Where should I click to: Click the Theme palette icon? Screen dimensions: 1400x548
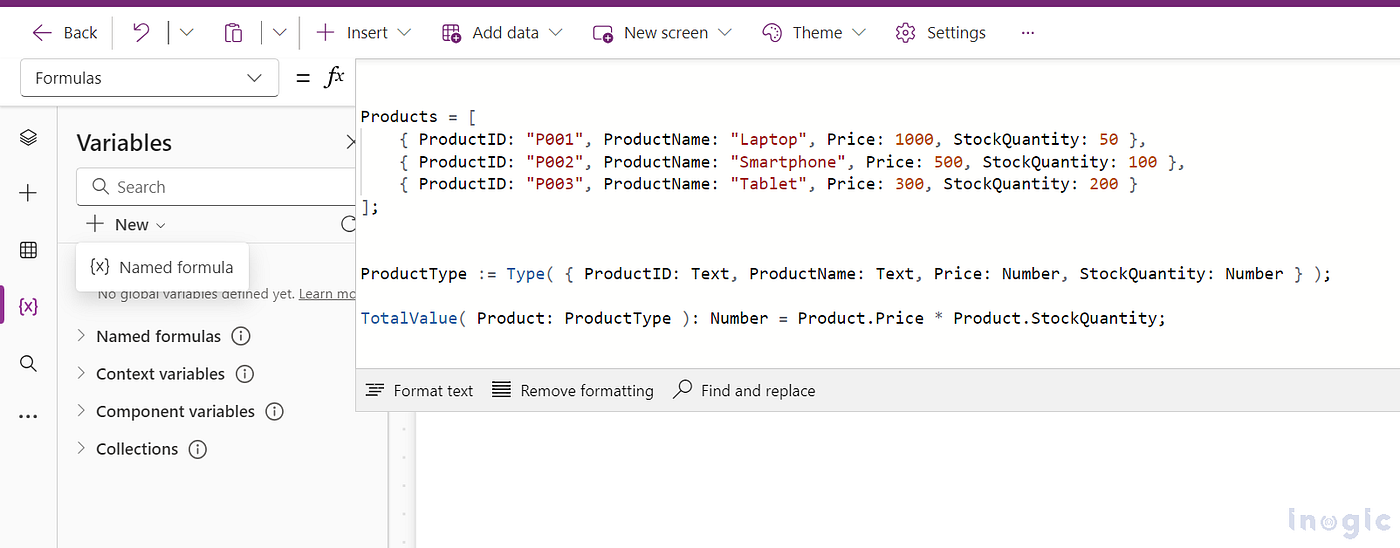772,33
